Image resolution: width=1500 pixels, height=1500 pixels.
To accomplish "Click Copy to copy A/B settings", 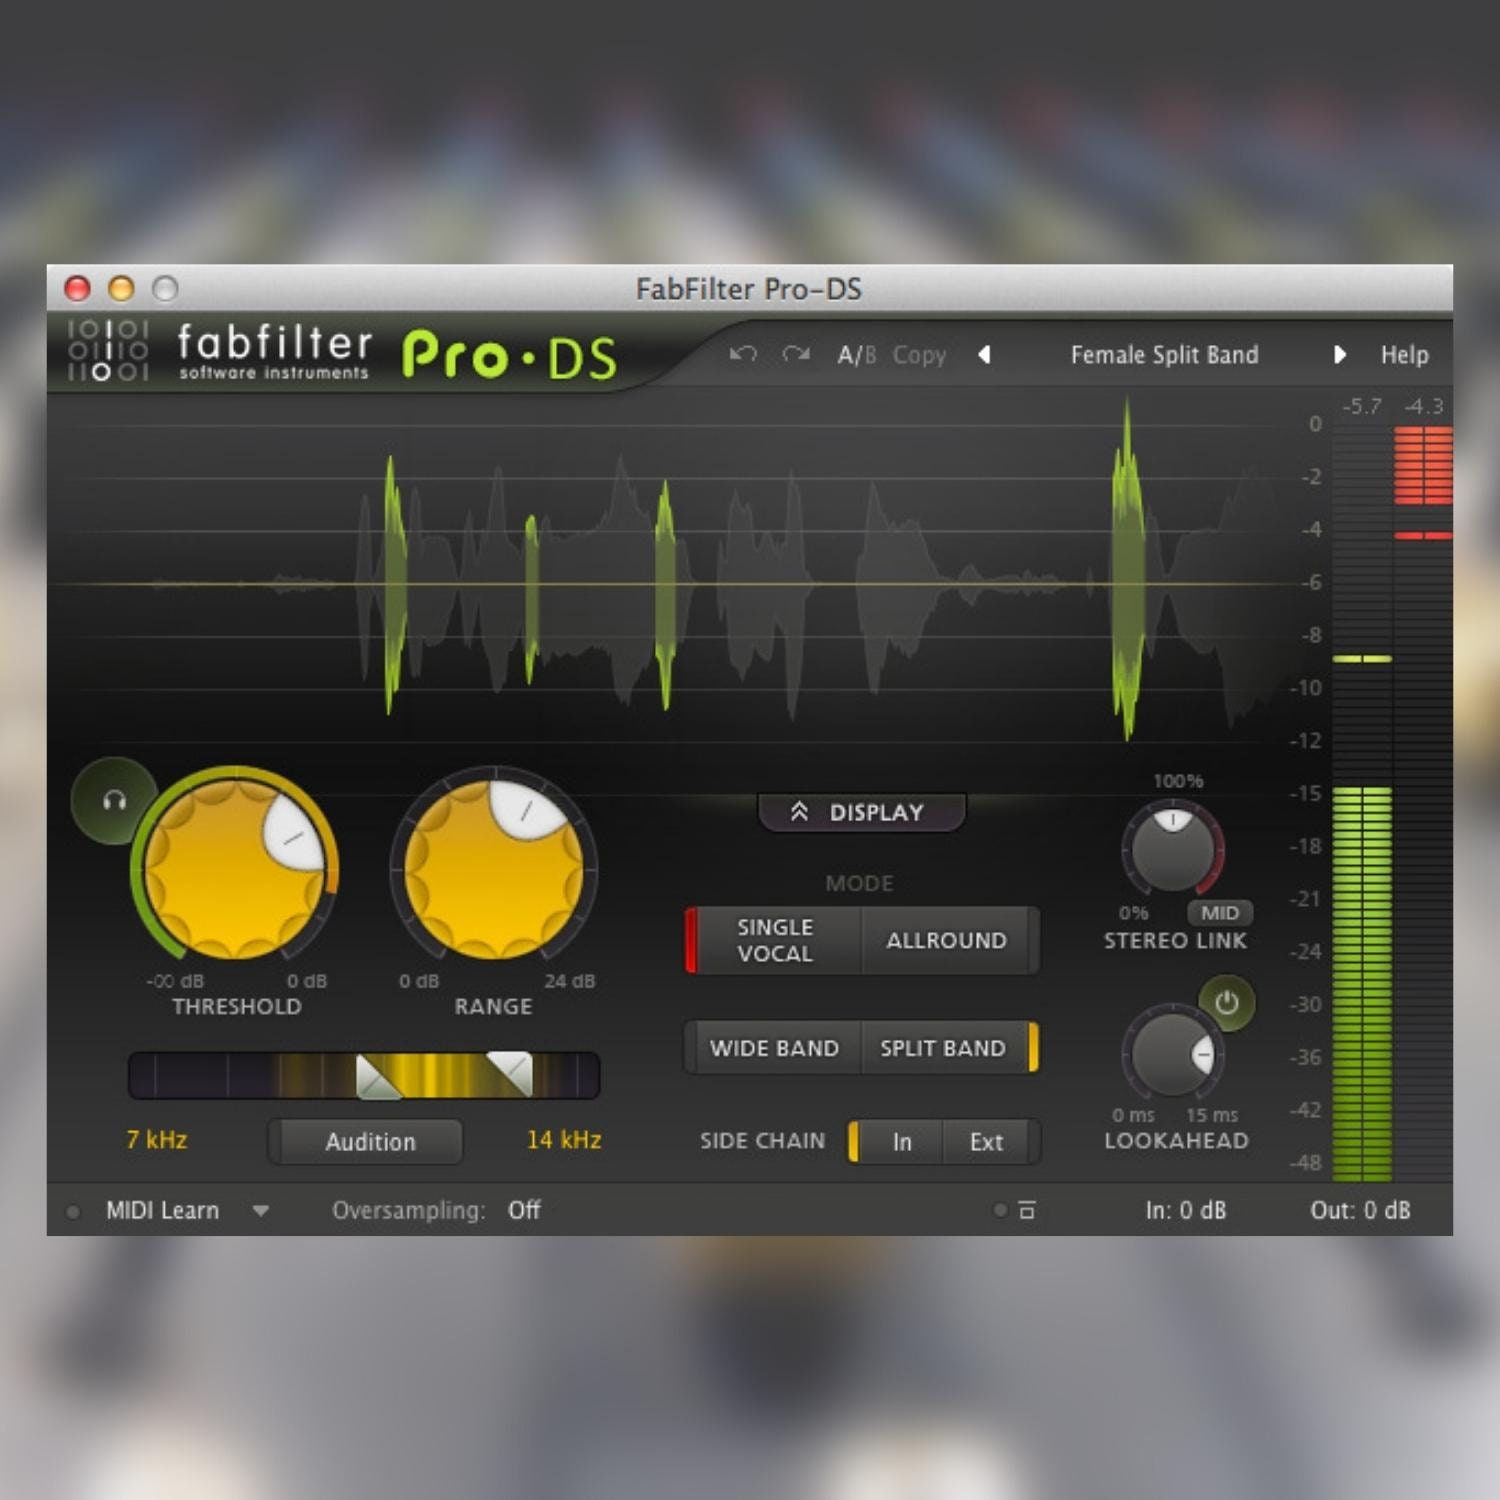I will click(x=919, y=356).
